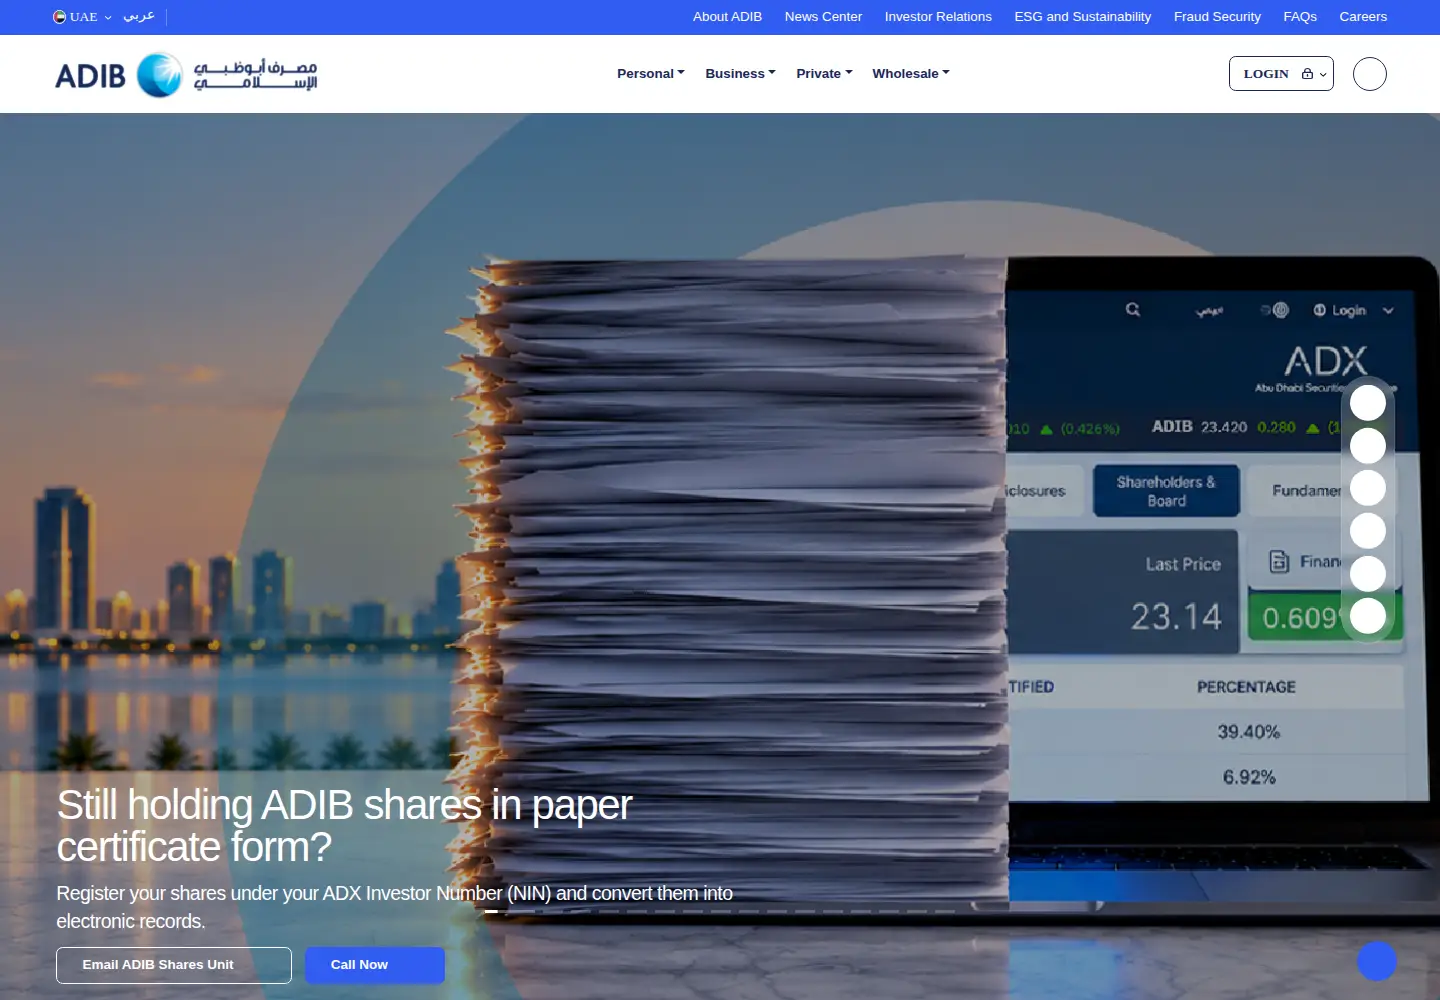Open the FAQs link
Screen dimensions: 1440x1000
1300,17
